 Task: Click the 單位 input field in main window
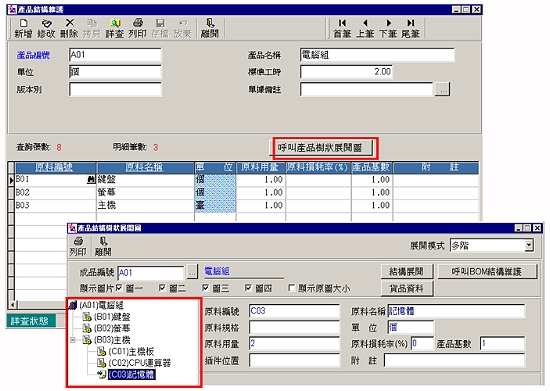[115, 72]
